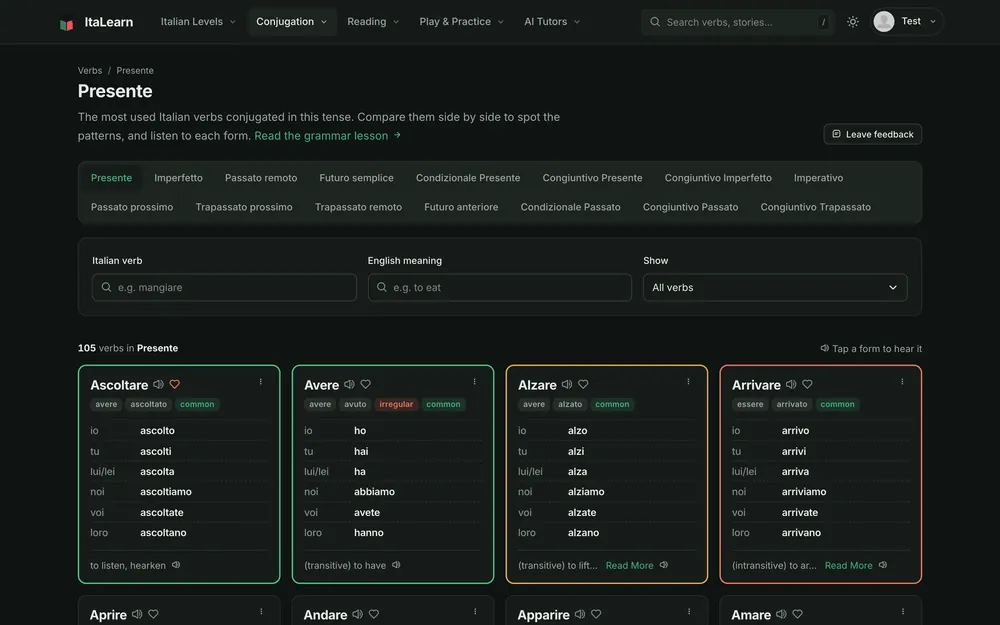Favorite the Alzare verb card
This screenshot has height=625, width=1000.
point(583,385)
